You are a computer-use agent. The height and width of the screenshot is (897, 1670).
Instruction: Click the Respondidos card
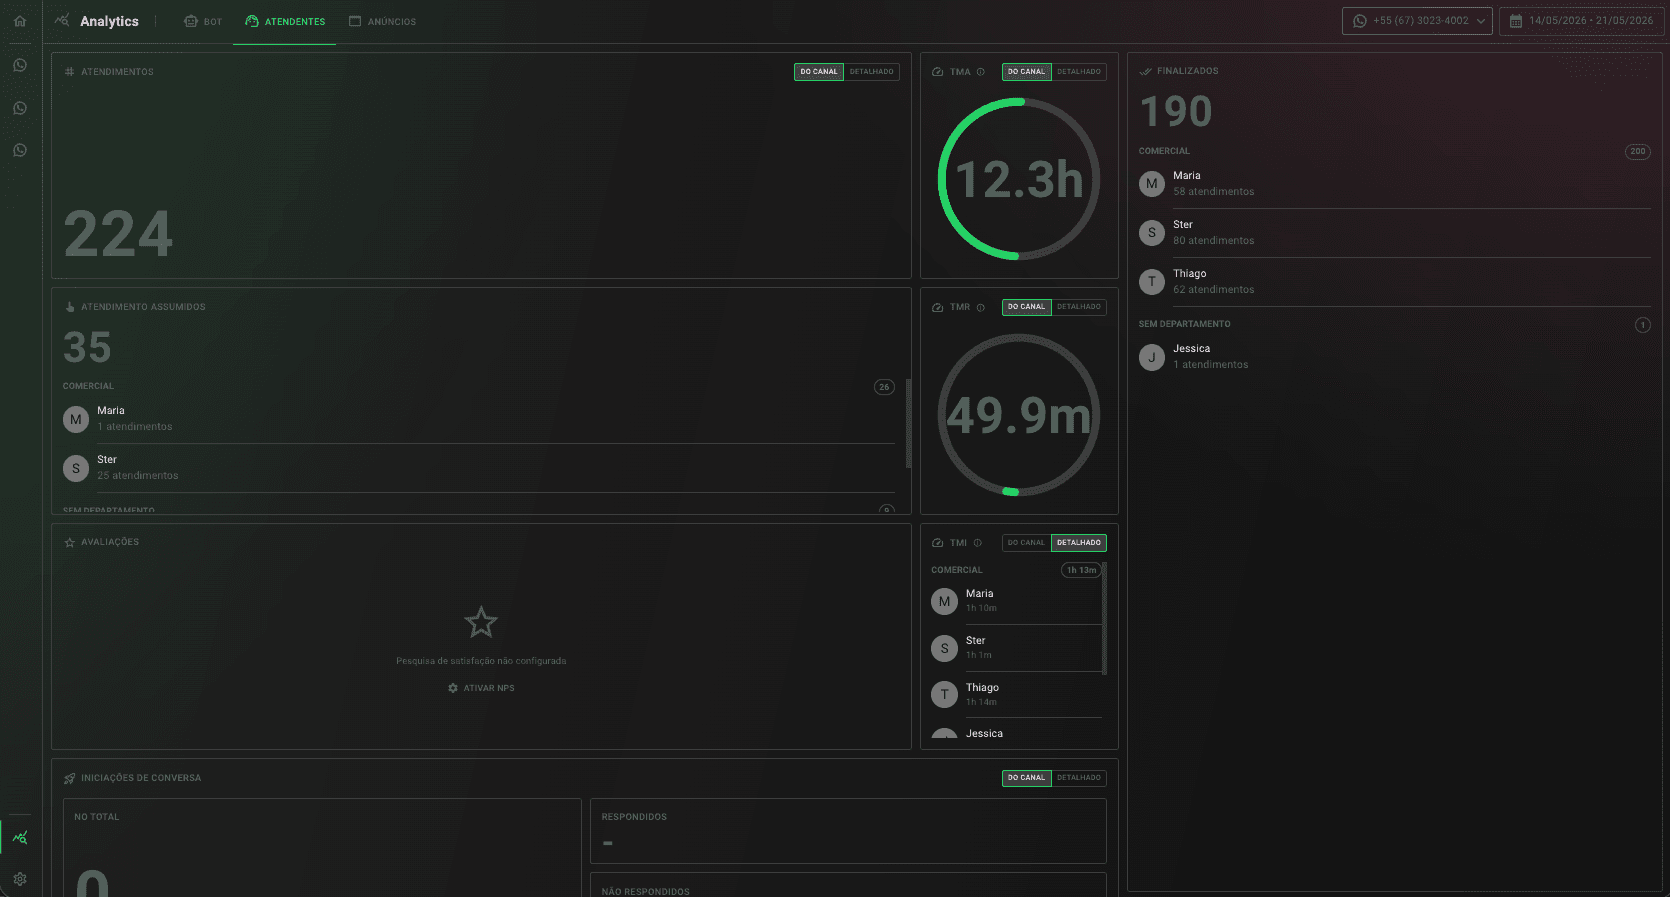[848, 831]
